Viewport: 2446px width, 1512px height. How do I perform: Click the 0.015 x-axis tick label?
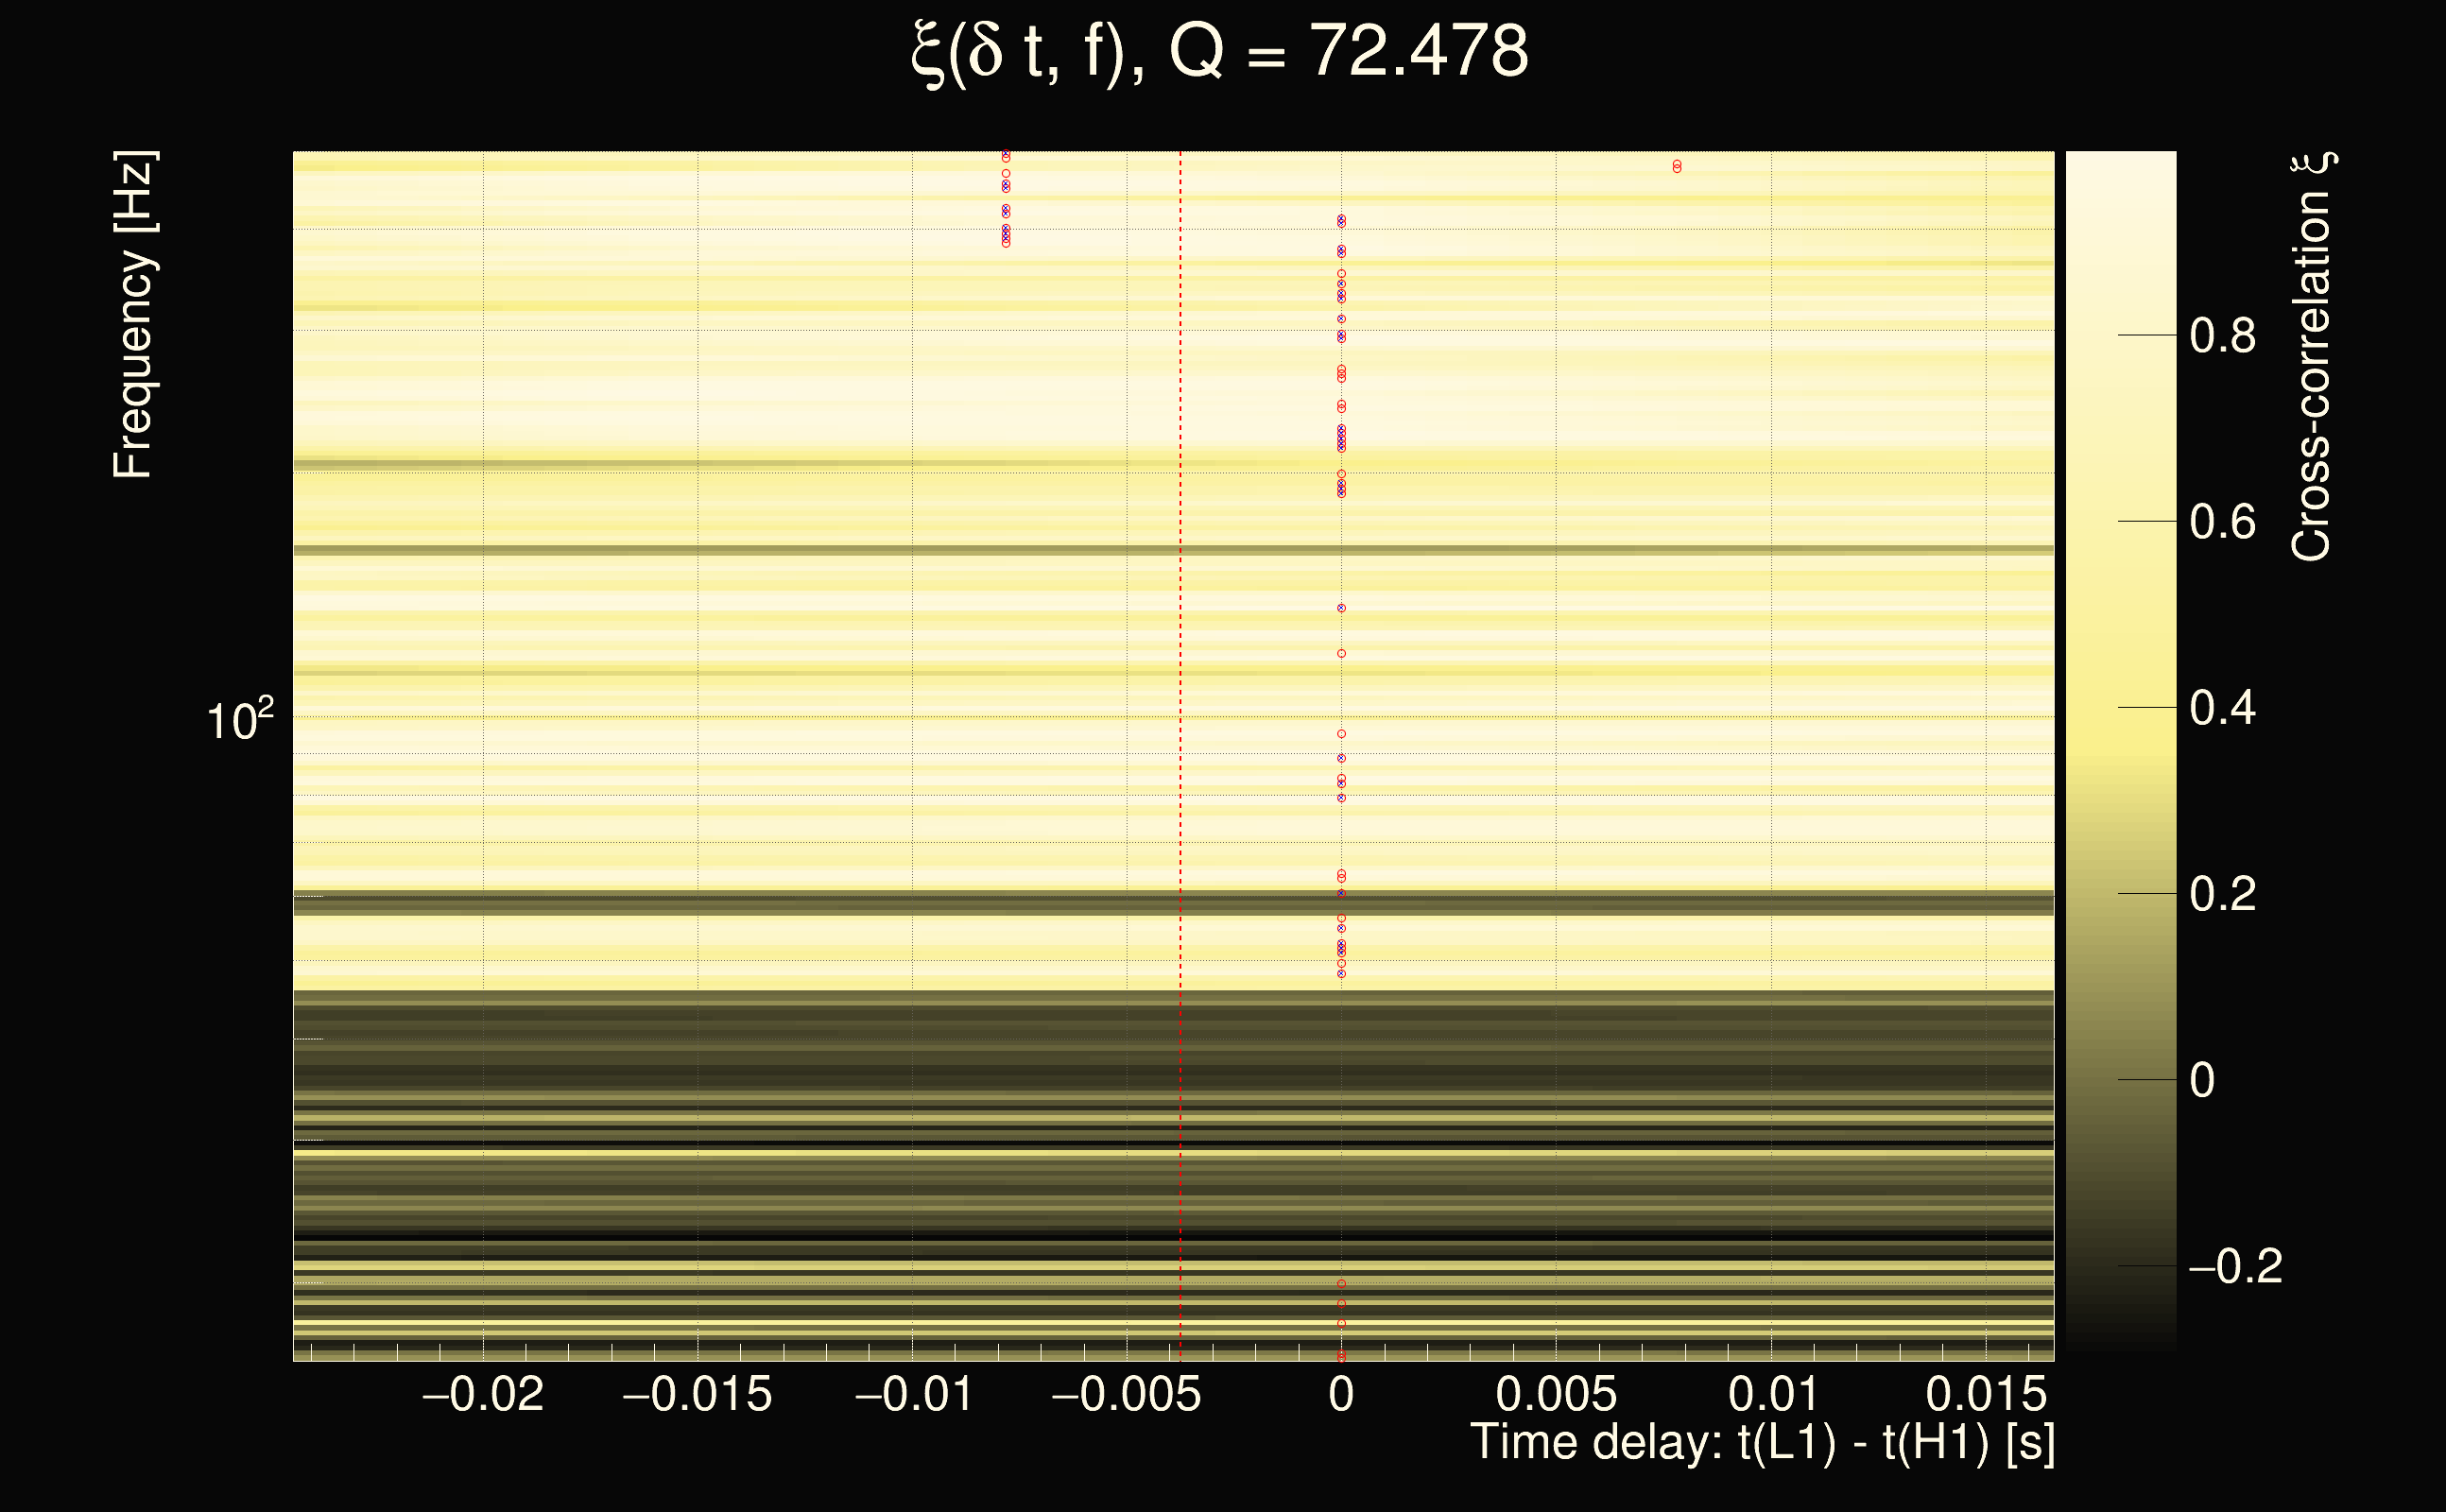tap(1986, 1394)
